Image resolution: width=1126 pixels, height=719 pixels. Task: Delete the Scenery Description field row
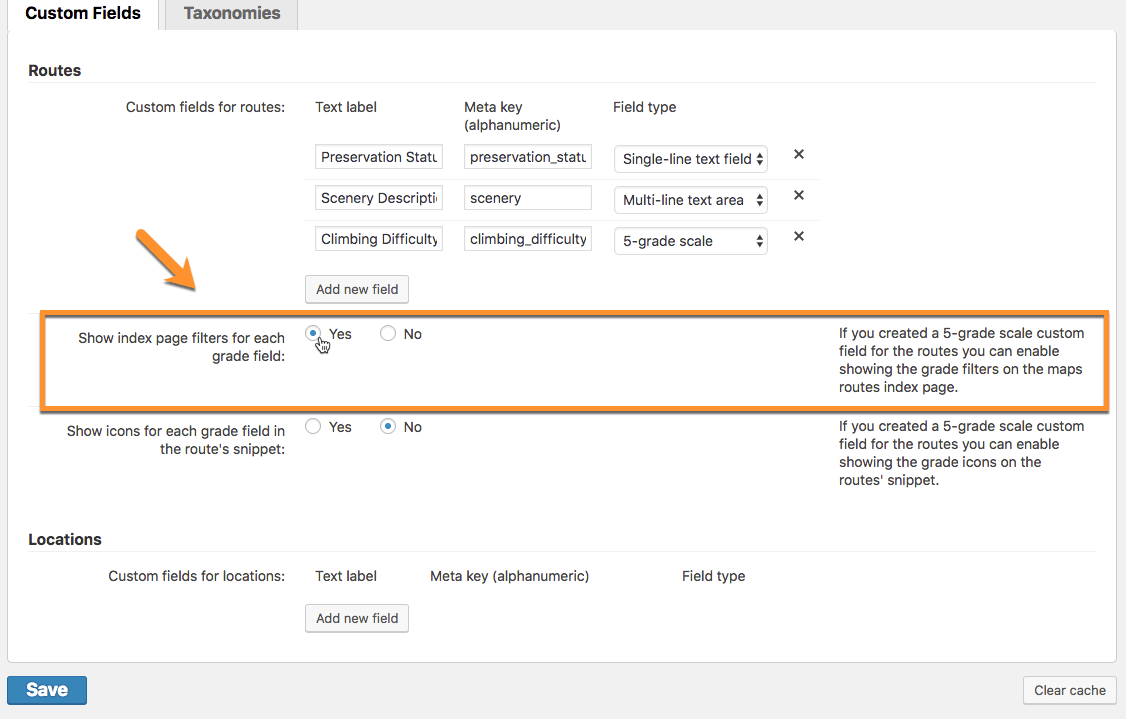tap(799, 196)
